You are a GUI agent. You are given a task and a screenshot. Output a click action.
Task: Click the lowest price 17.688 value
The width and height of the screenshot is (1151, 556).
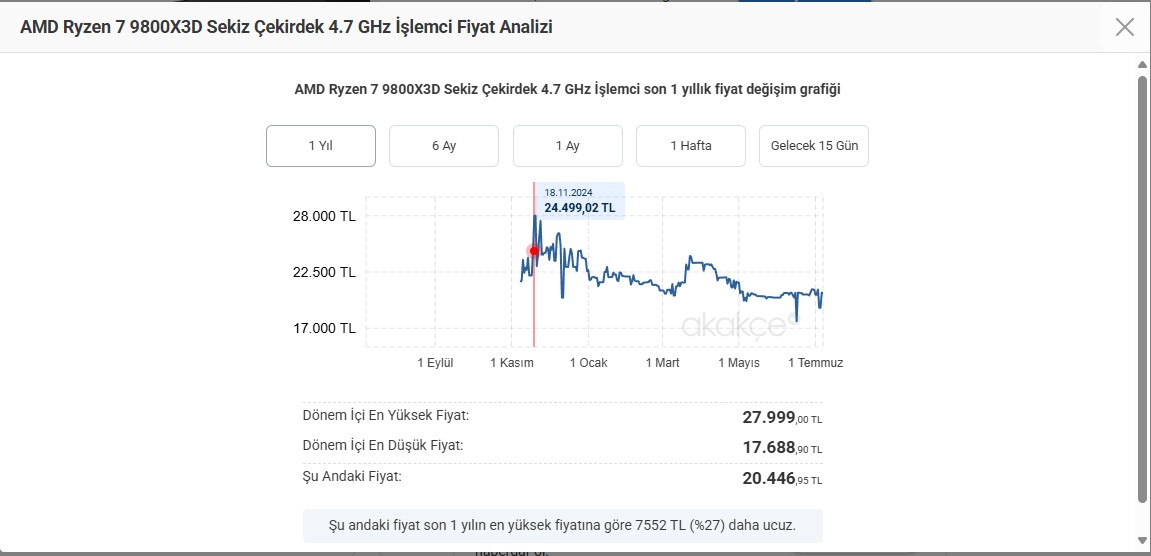tap(783, 448)
